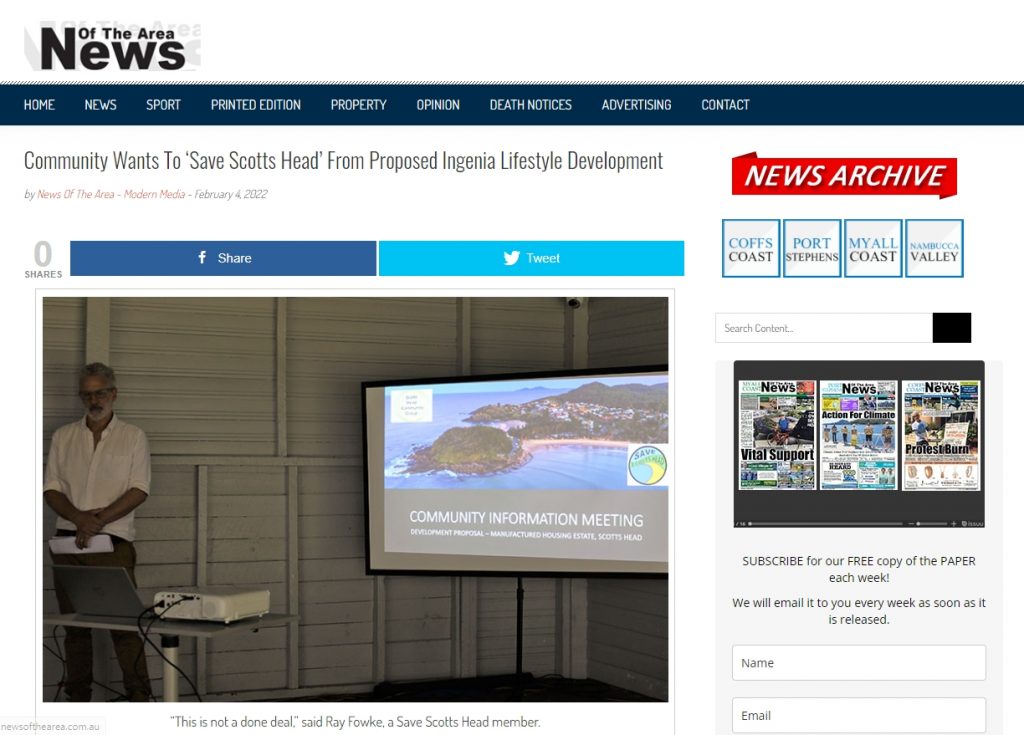1024x735 pixels.
Task: Click the Facebook f icon
Action: pos(202,257)
